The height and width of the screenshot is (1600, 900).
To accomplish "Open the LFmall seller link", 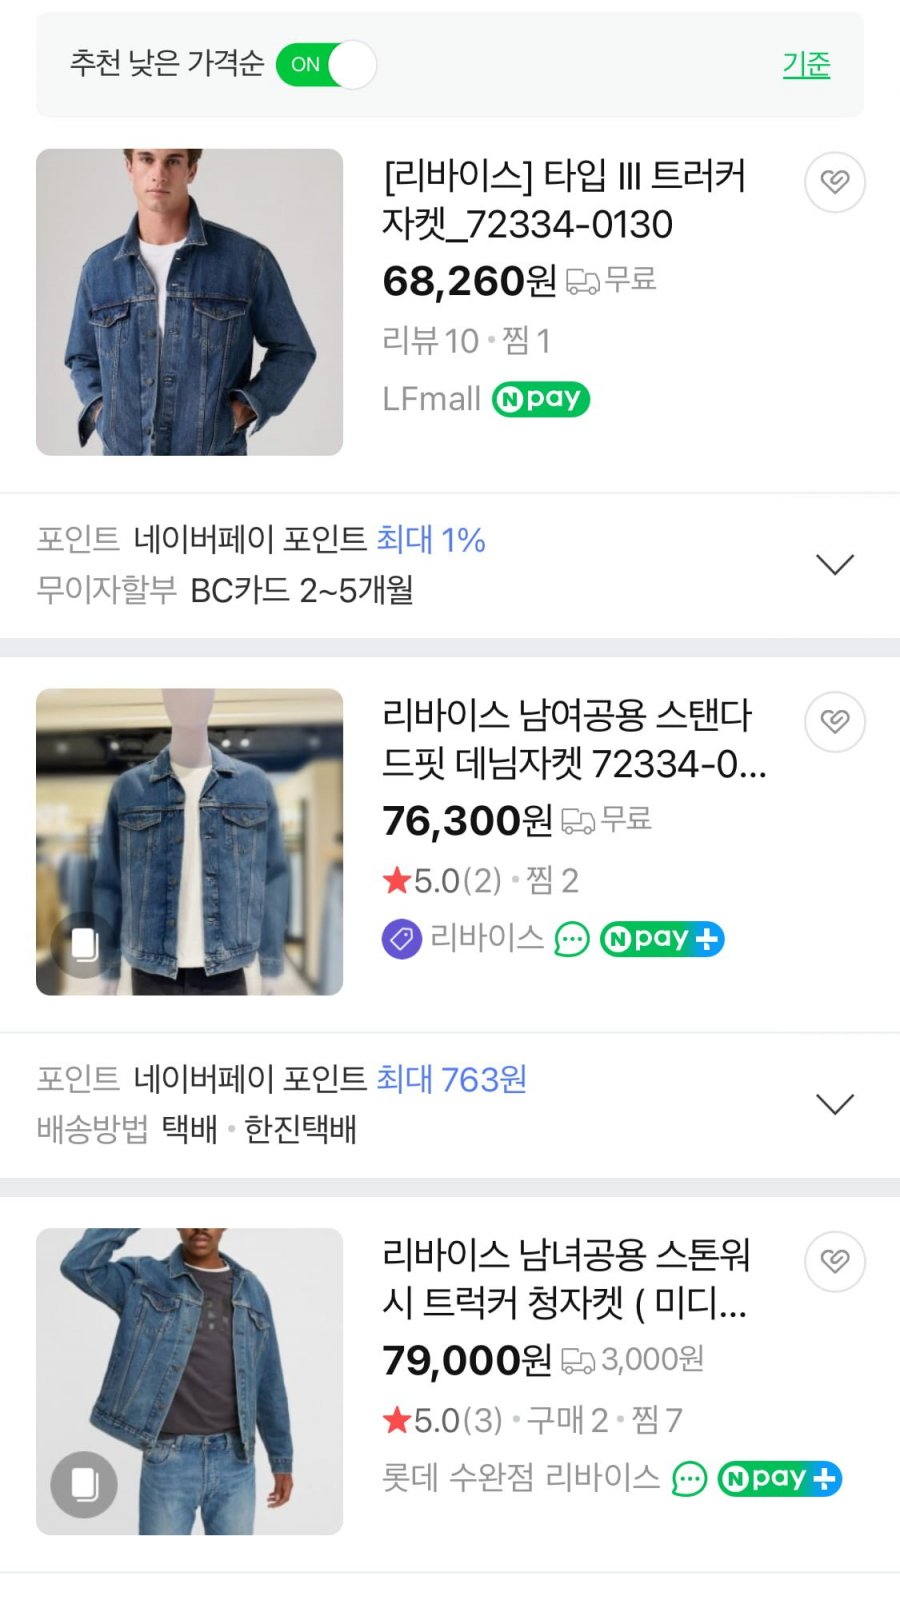I will point(432,399).
